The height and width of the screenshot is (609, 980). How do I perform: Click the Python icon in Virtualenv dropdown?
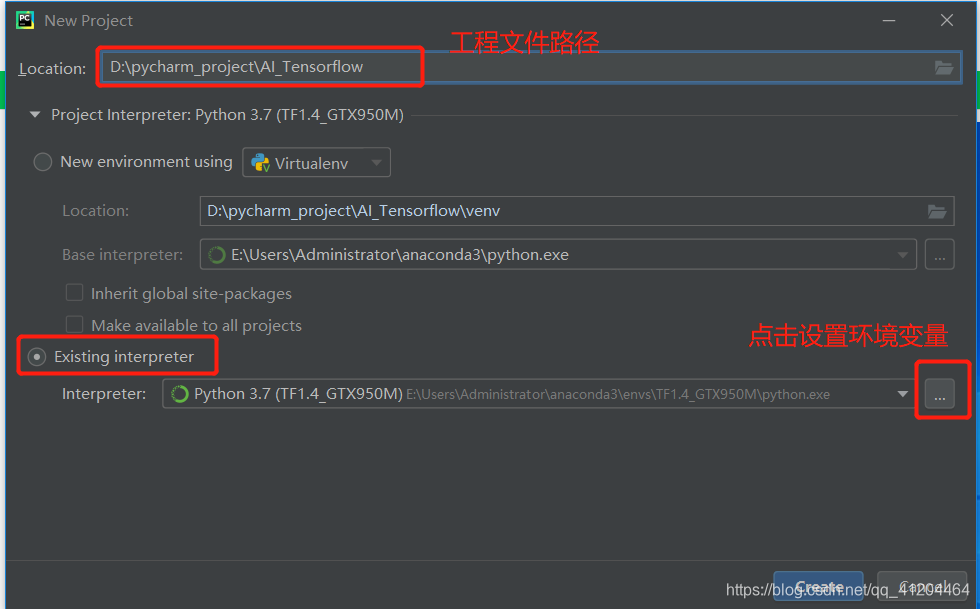260,163
